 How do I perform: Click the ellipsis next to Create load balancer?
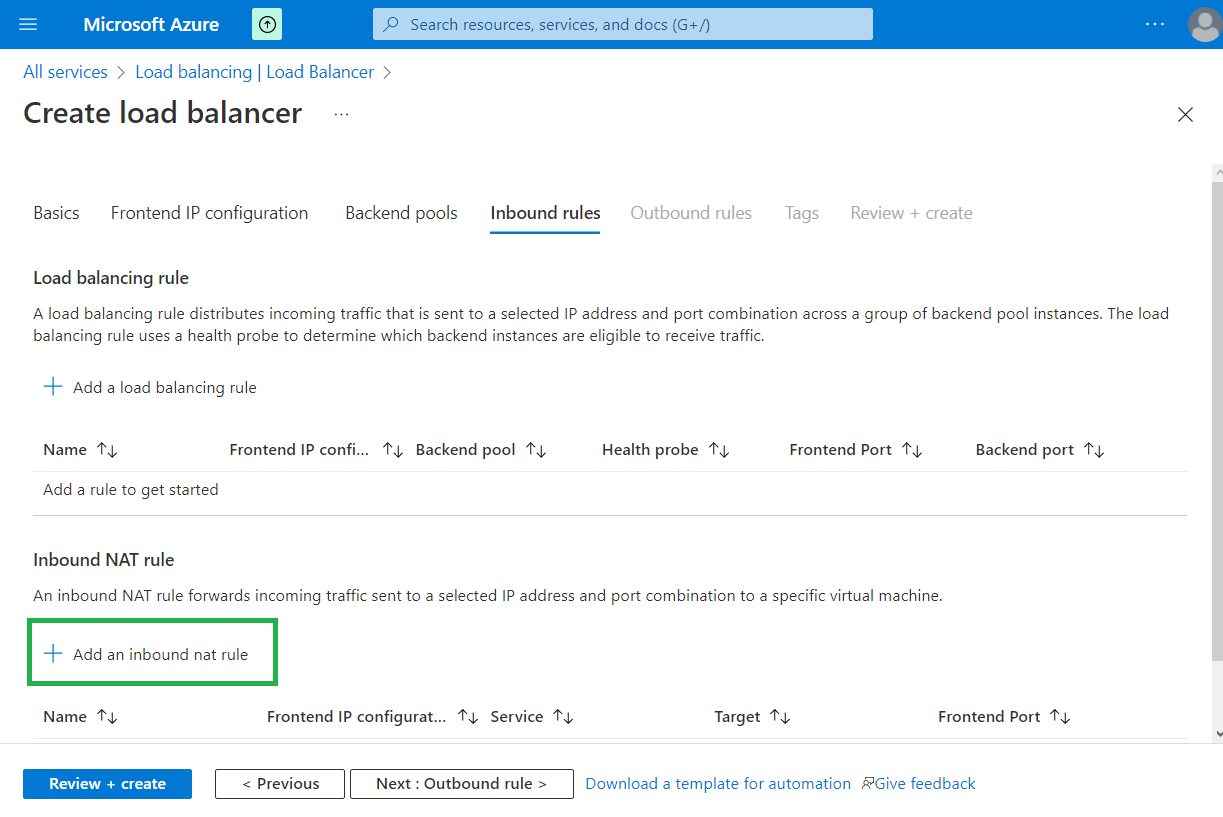(x=342, y=114)
